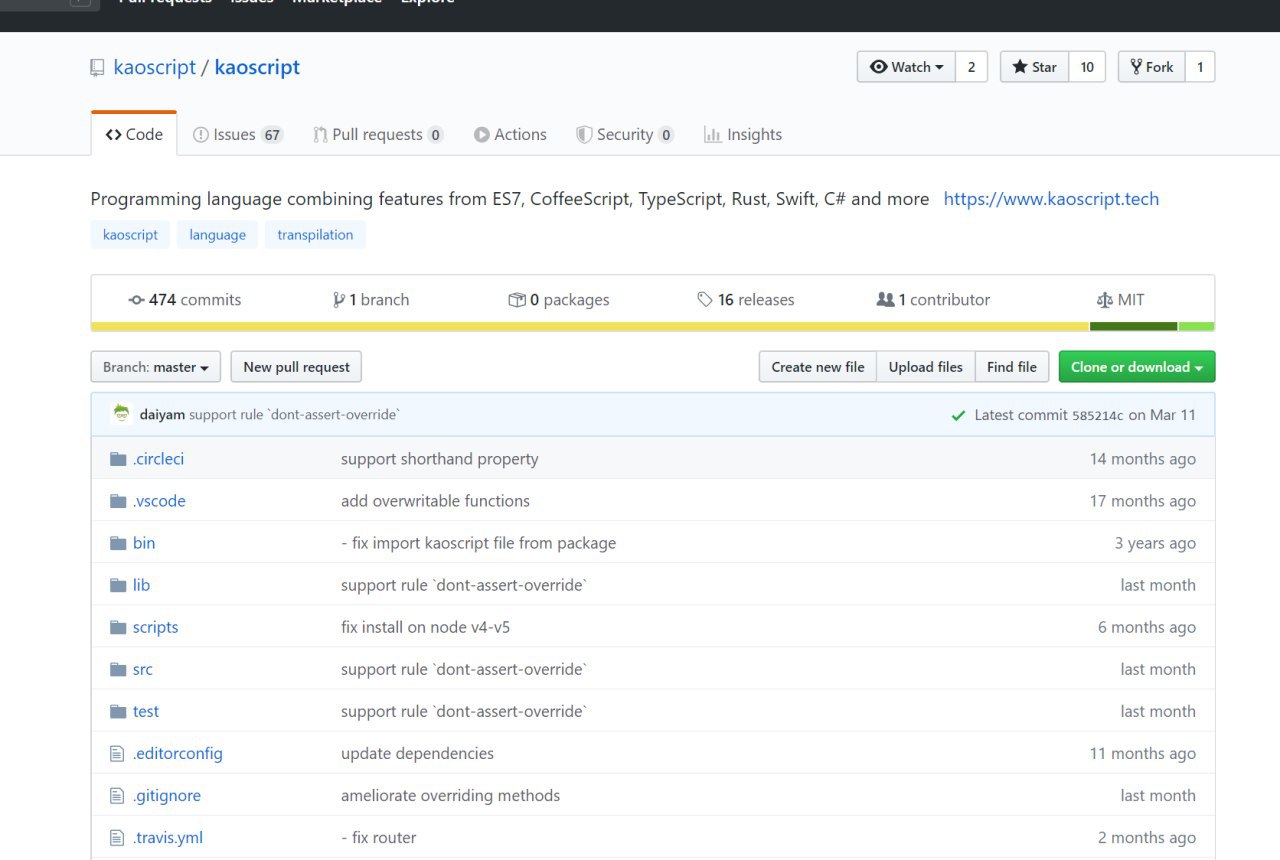Open the scripts folder name
The width and height of the screenshot is (1280, 860).
click(x=155, y=627)
